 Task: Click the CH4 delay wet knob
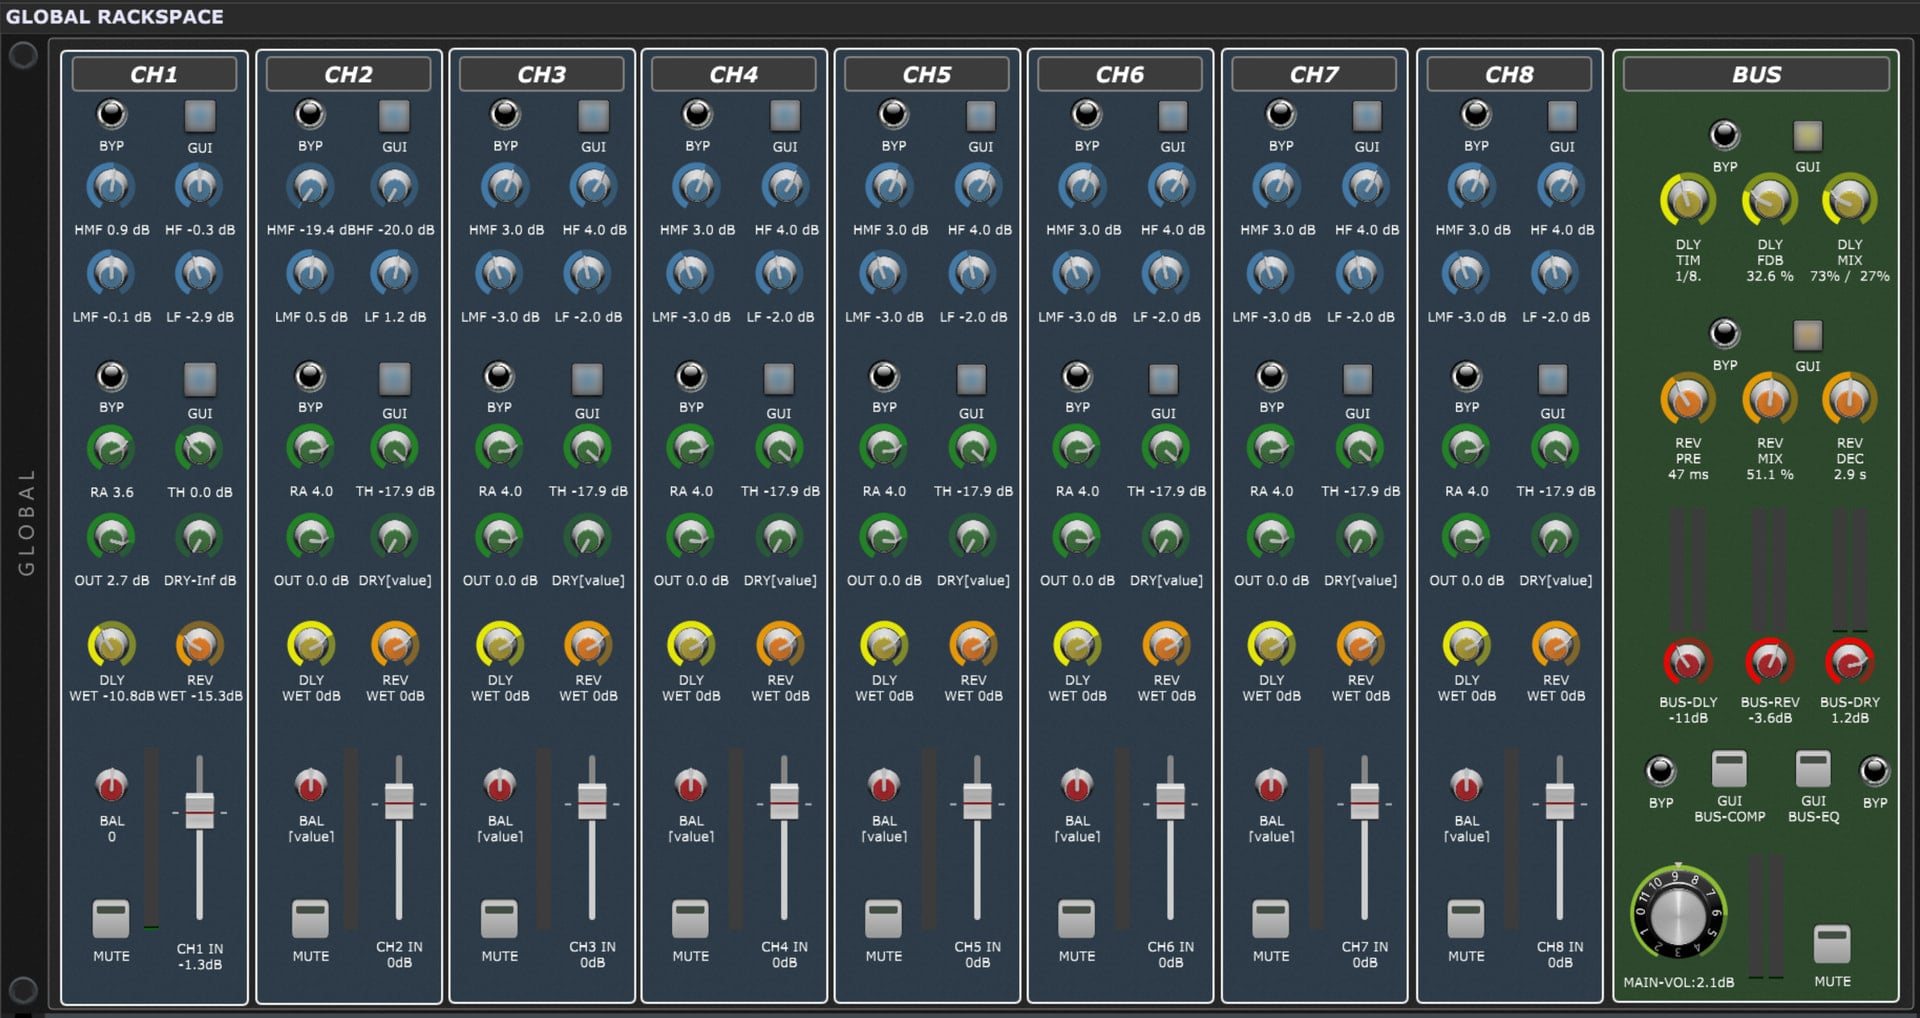[x=691, y=646]
